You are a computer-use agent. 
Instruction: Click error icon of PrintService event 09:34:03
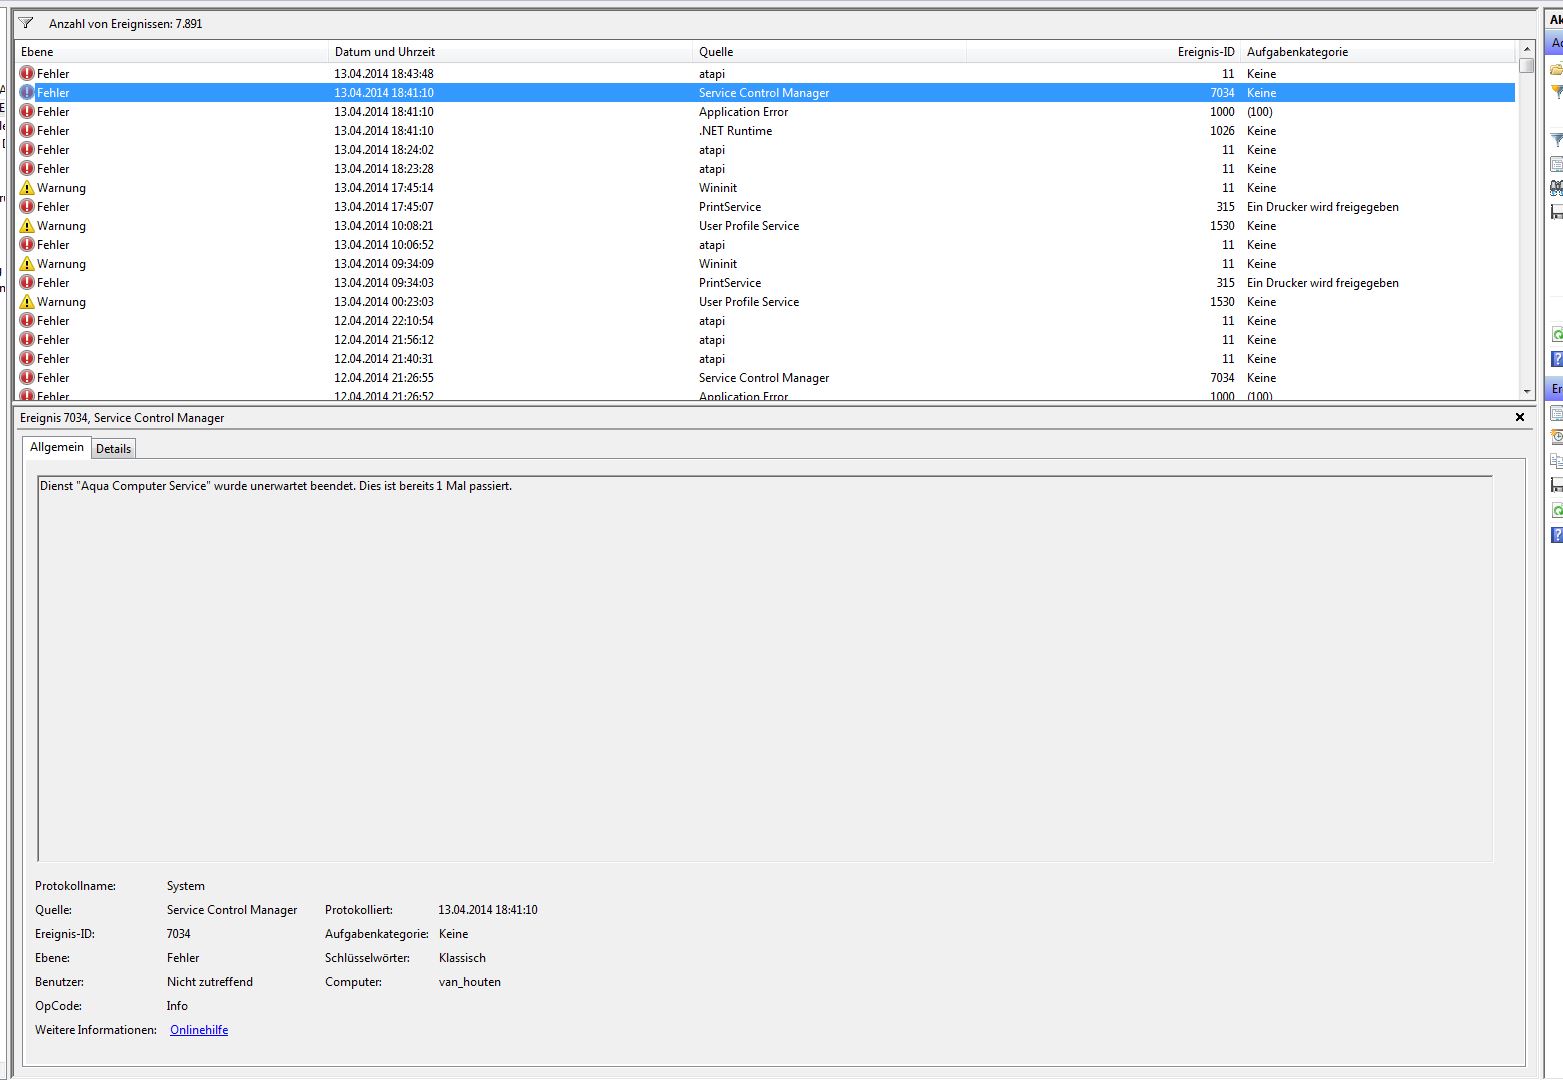coord(27,282)
